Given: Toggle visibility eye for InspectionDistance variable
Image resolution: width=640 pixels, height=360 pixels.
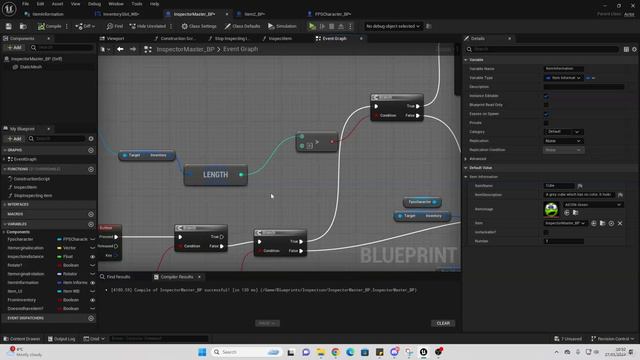Looking at the screenshot, I should point(92,257).
